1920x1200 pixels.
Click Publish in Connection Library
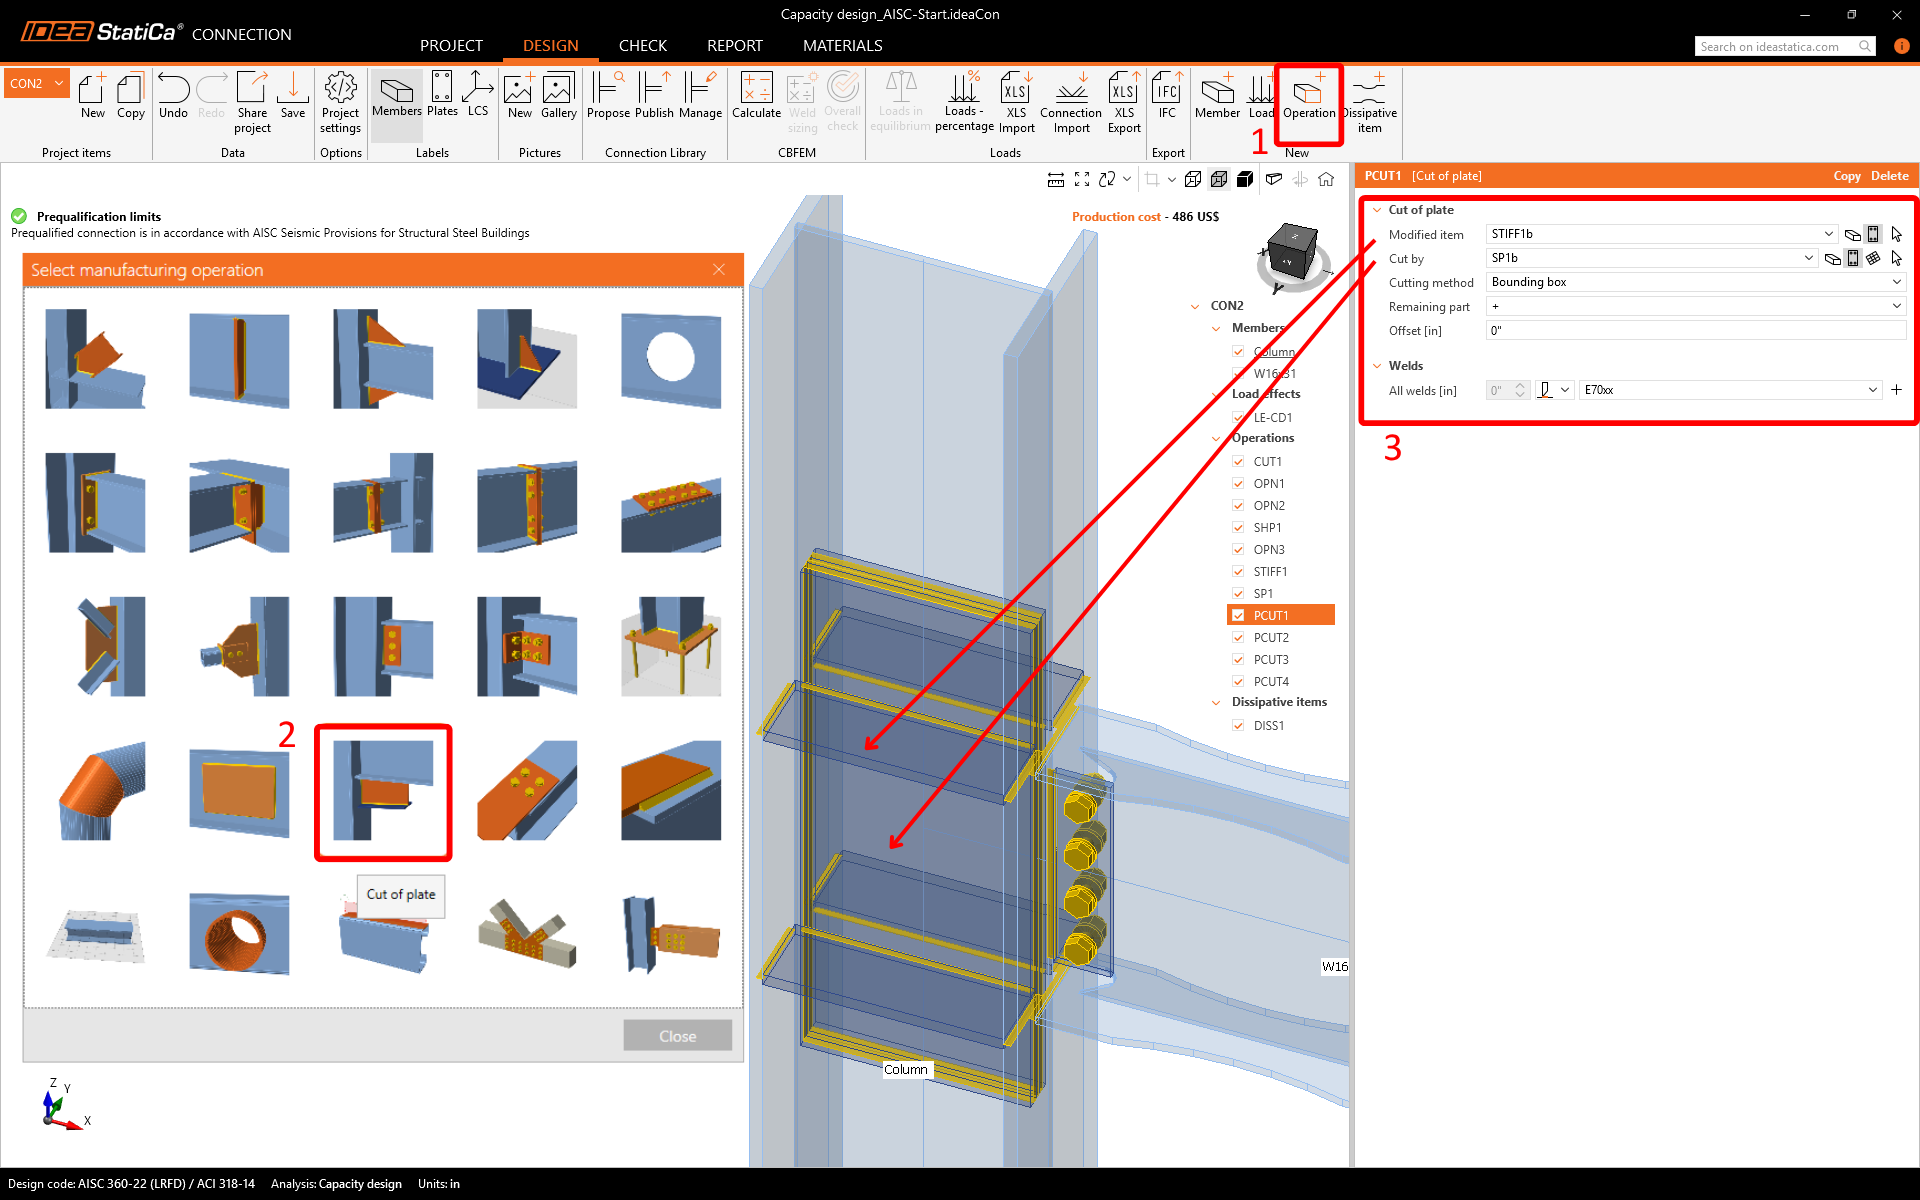pos(654,96)
